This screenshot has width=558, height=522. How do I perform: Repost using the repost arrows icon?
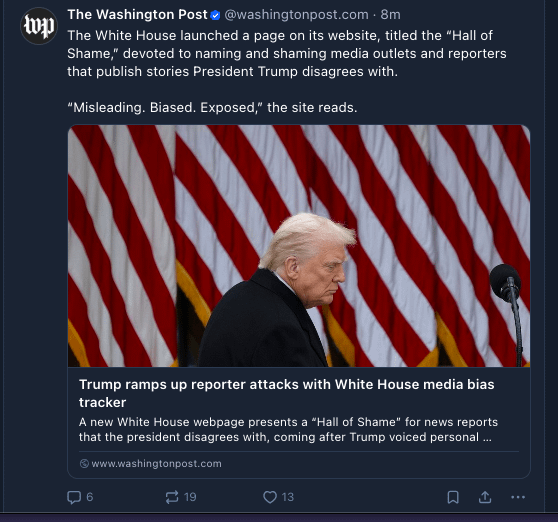[172, 497]
